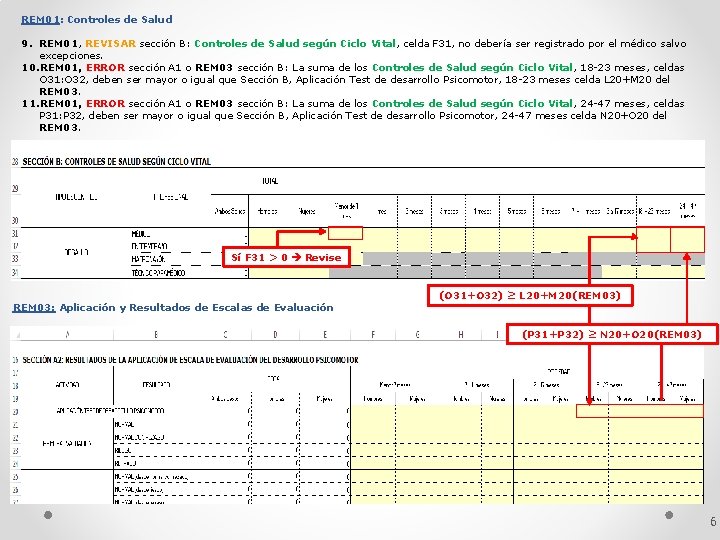The image size is (720, 540).
Task: Click the underlined REM01 heading at top
Action: click(x=40, y=19)
